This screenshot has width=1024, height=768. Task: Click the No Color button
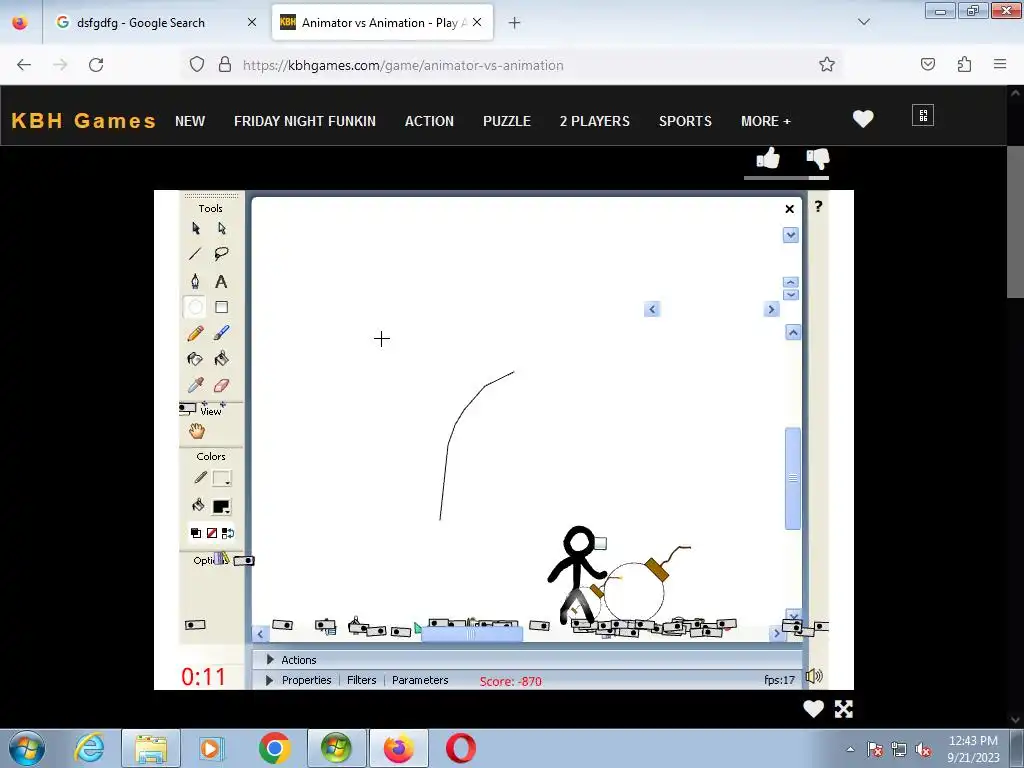point(212,533)
